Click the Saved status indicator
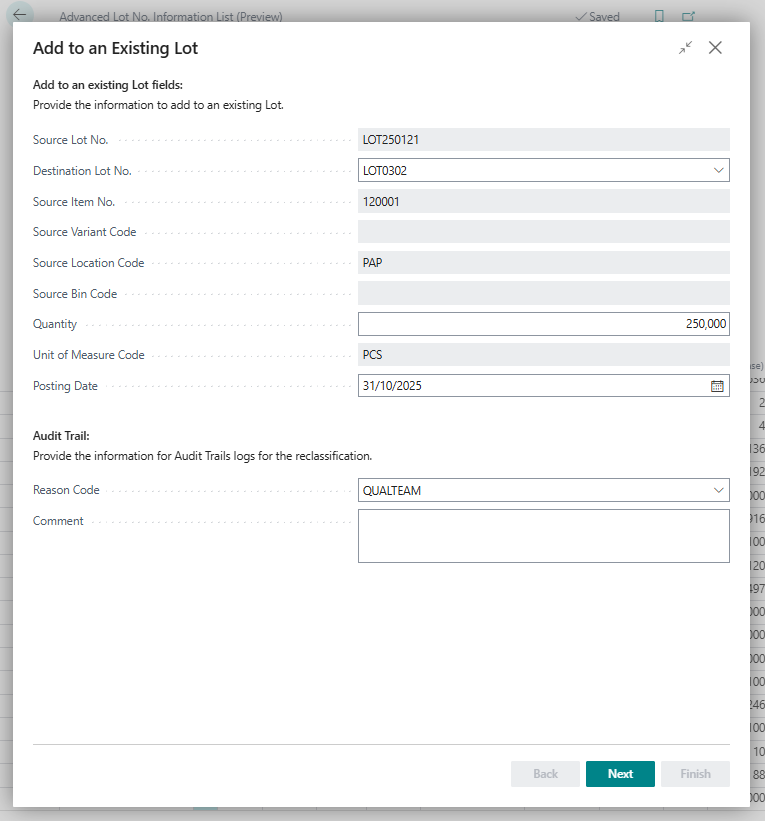 point(597,16)
